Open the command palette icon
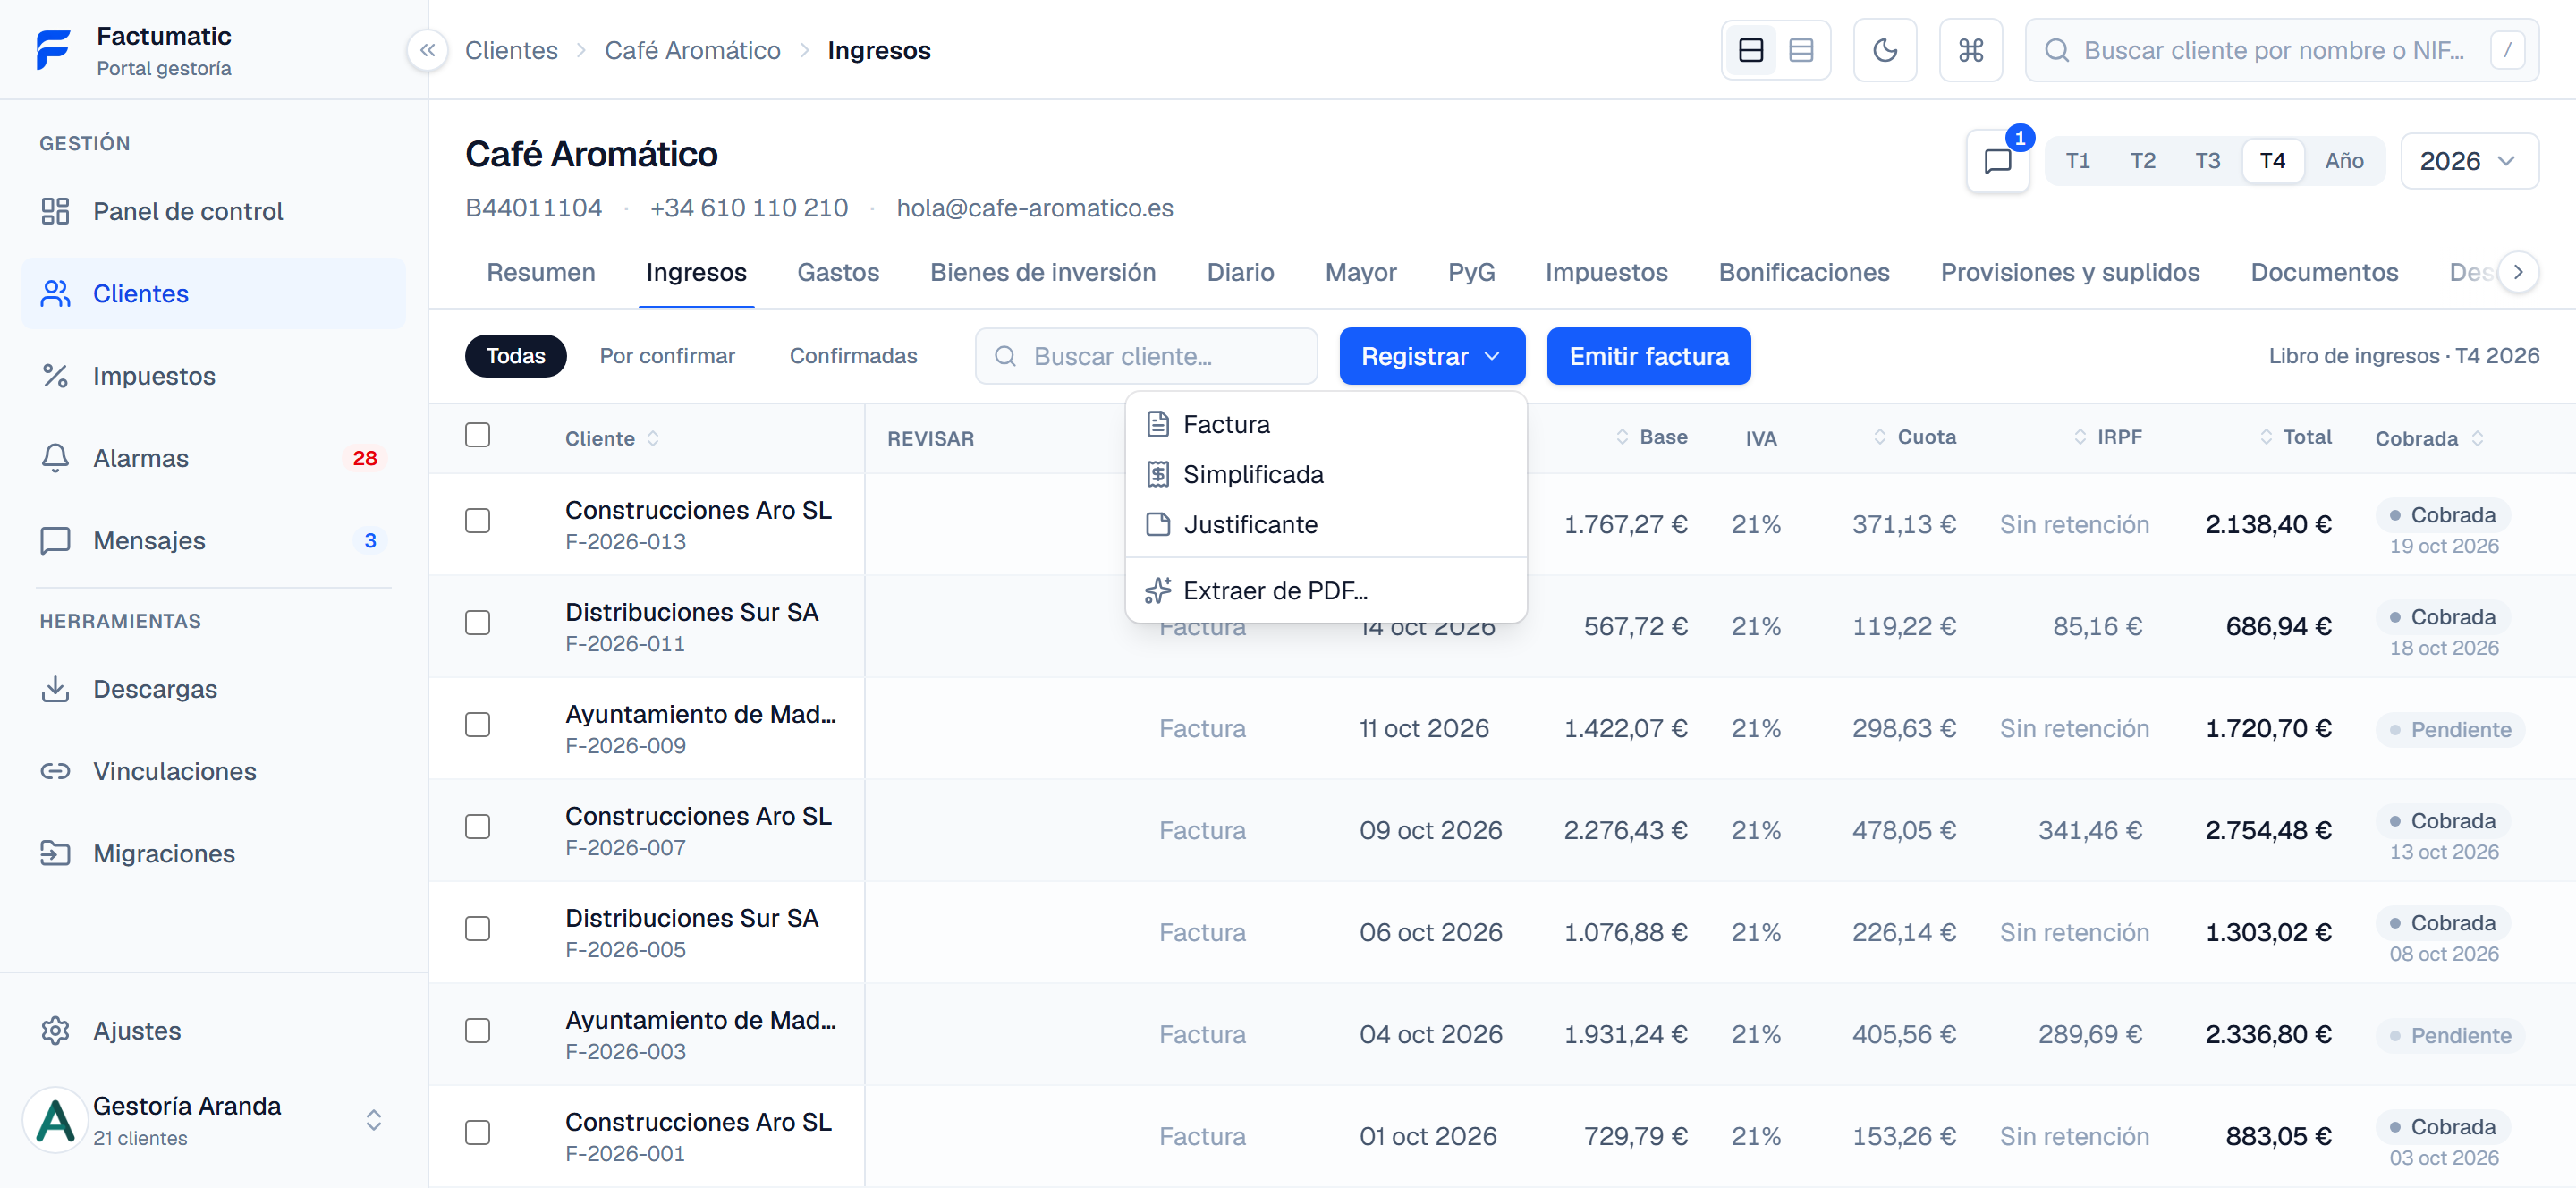The width and height of the screenshot is (2576, 1188). (1970, 50)
